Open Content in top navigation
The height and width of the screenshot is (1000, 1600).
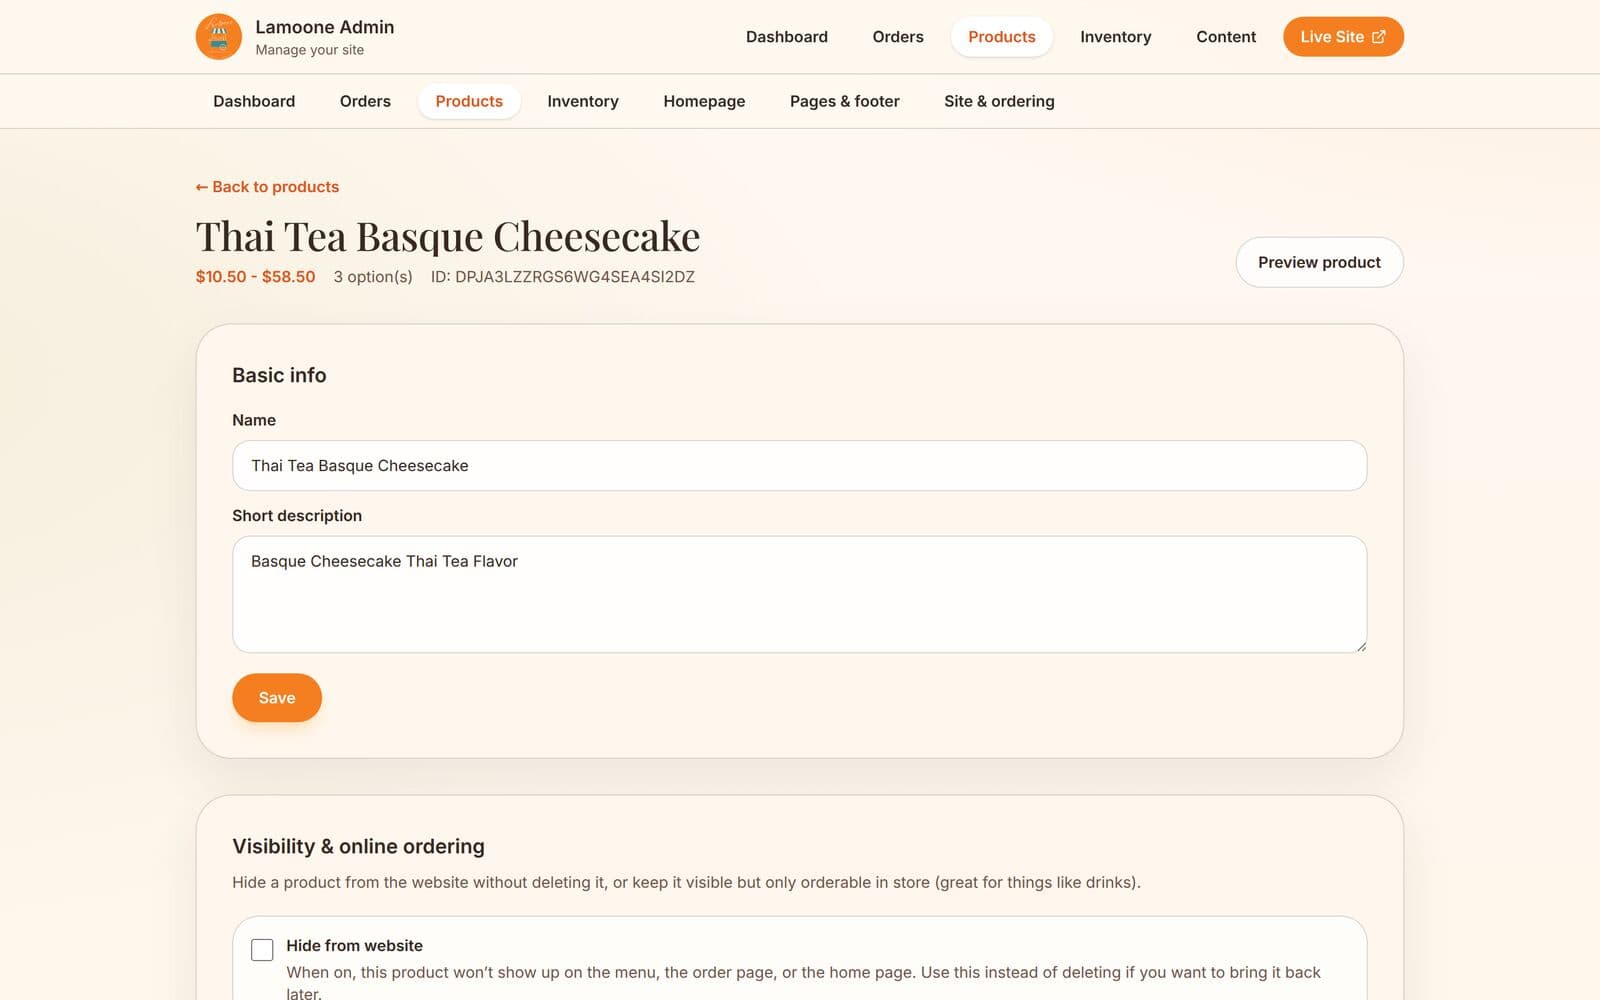[1226, 37]
